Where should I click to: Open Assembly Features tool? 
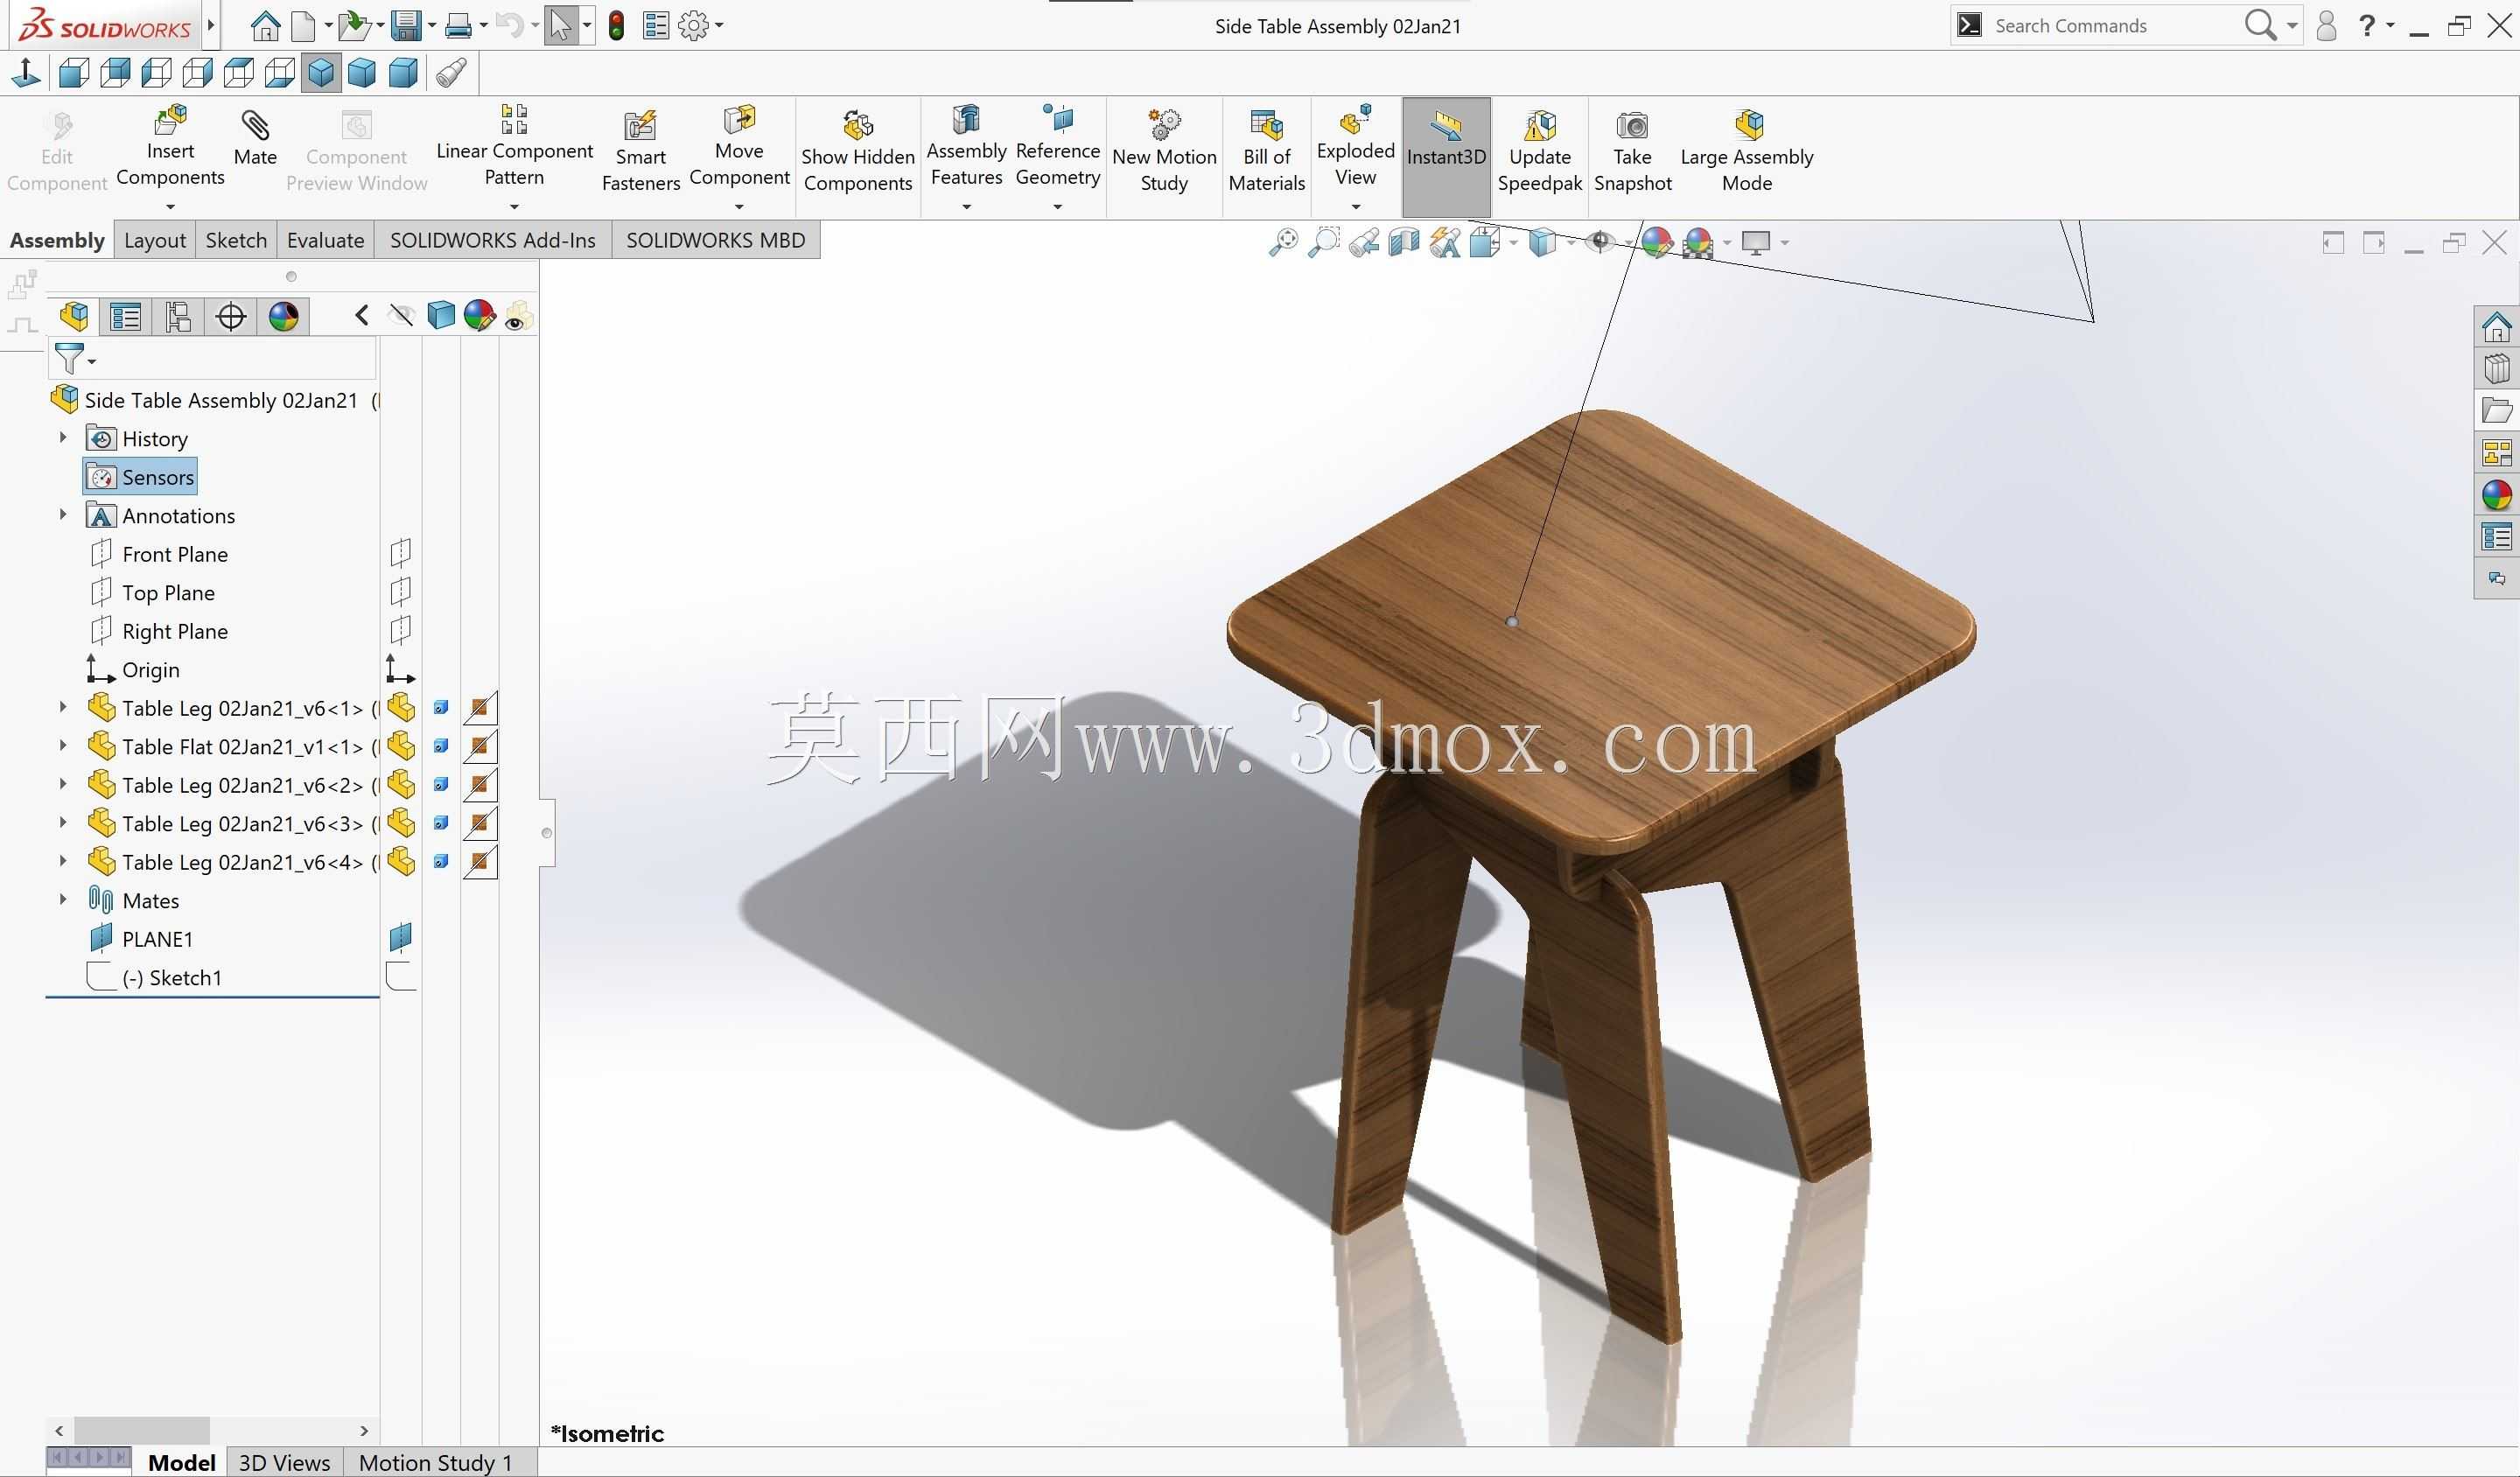point(966,148)
